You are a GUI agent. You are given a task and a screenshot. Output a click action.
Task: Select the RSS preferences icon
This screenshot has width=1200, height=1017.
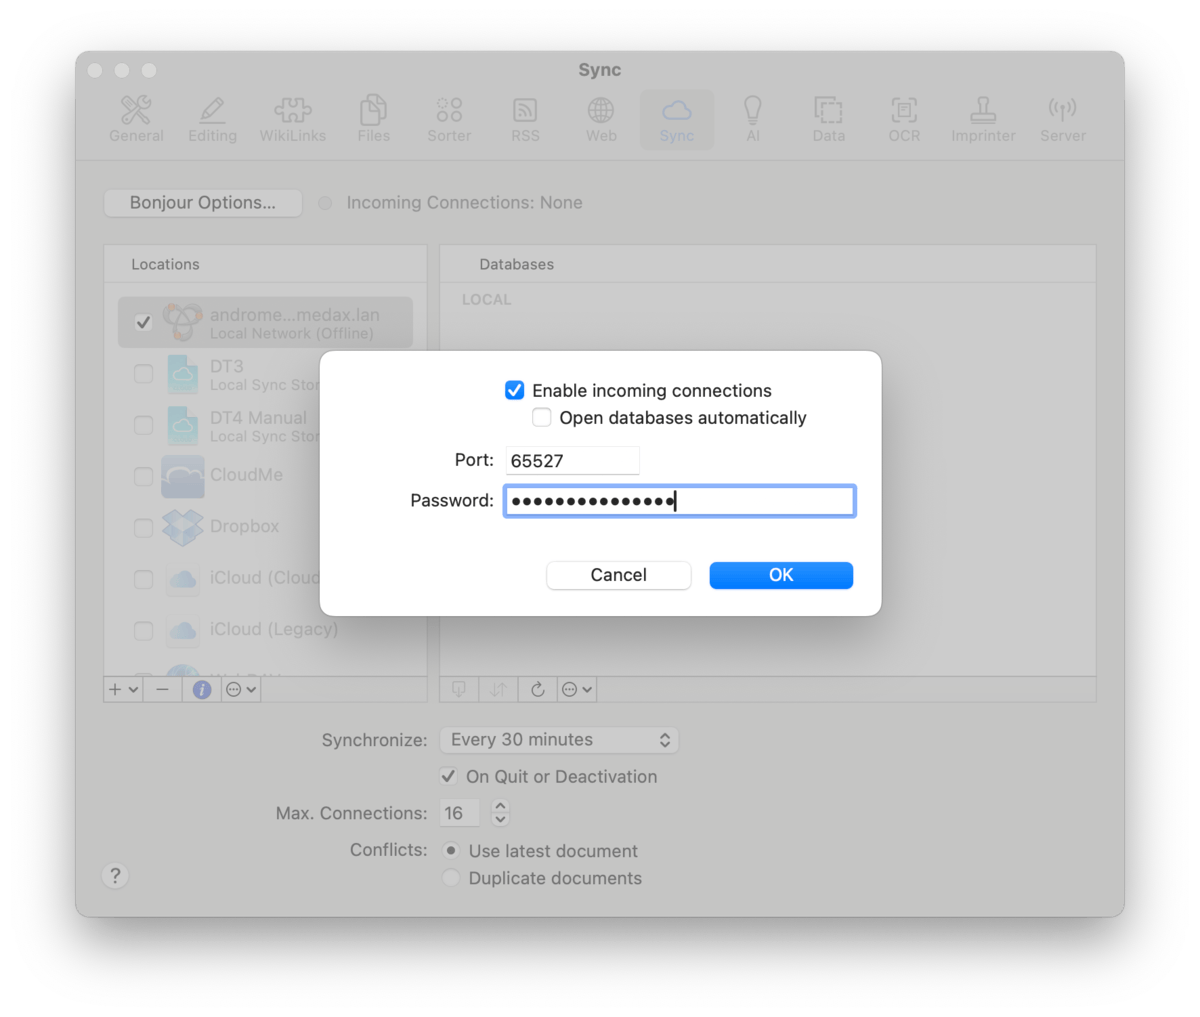pyautogui.click(x=525, y=119)
